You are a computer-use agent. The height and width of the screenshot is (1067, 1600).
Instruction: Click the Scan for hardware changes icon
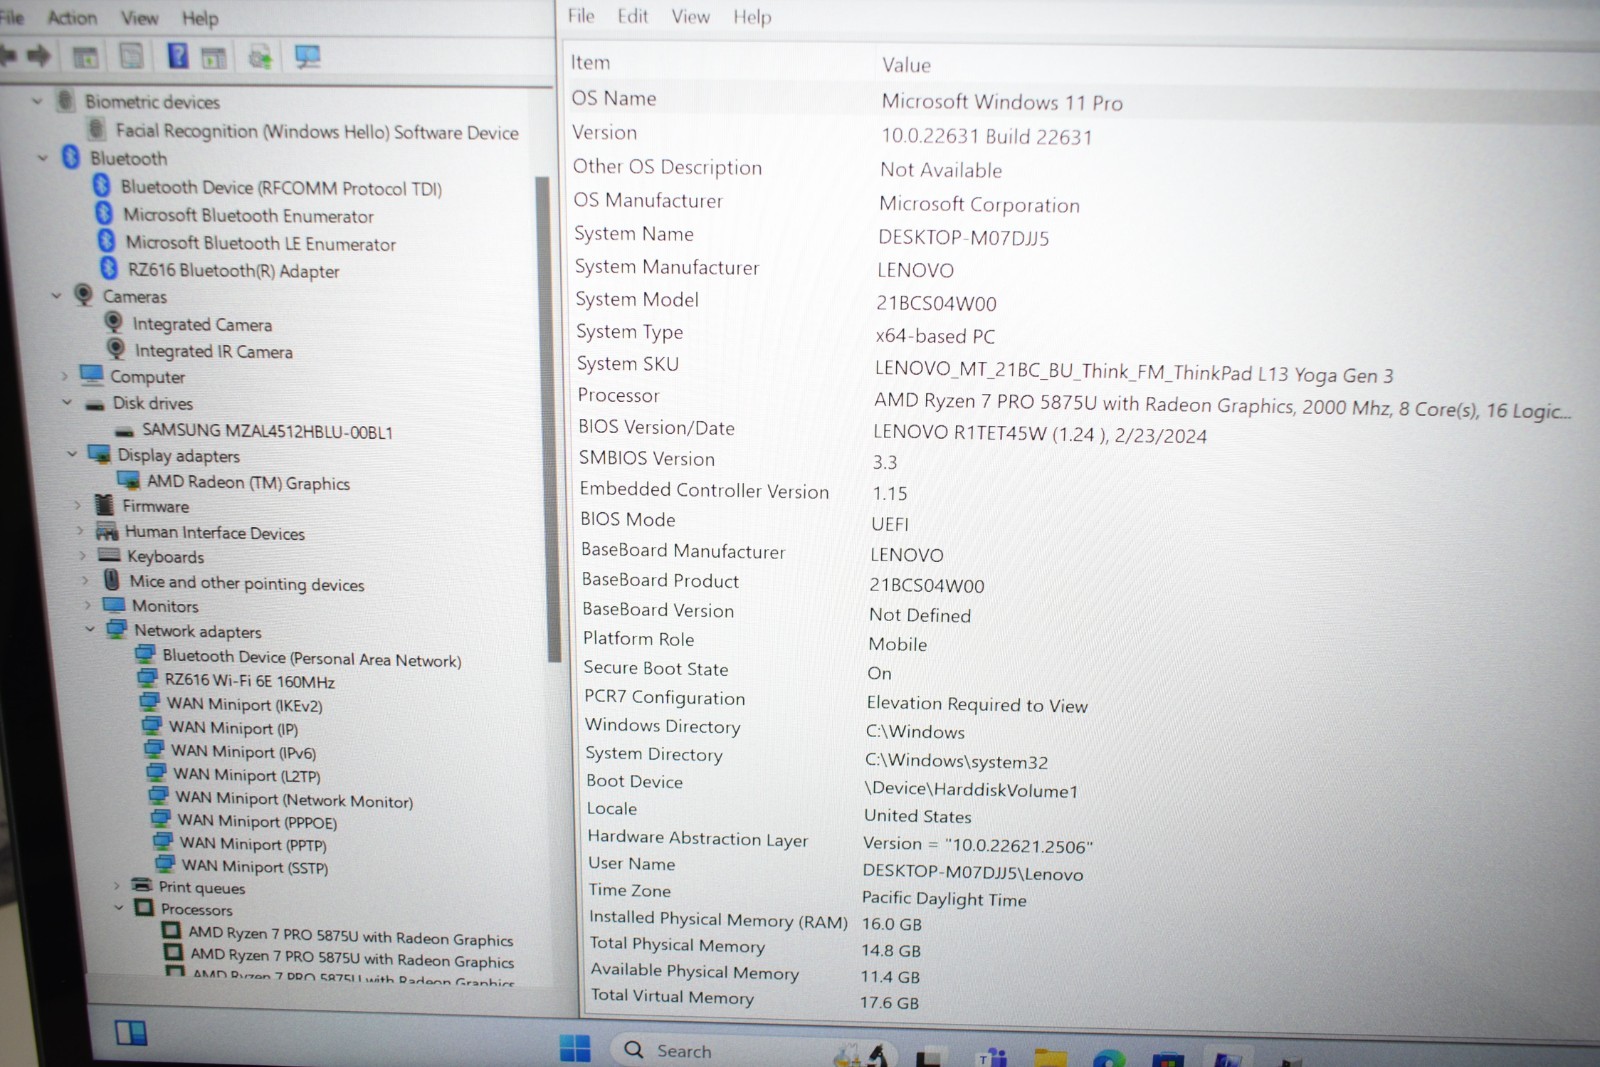(308, 57)
